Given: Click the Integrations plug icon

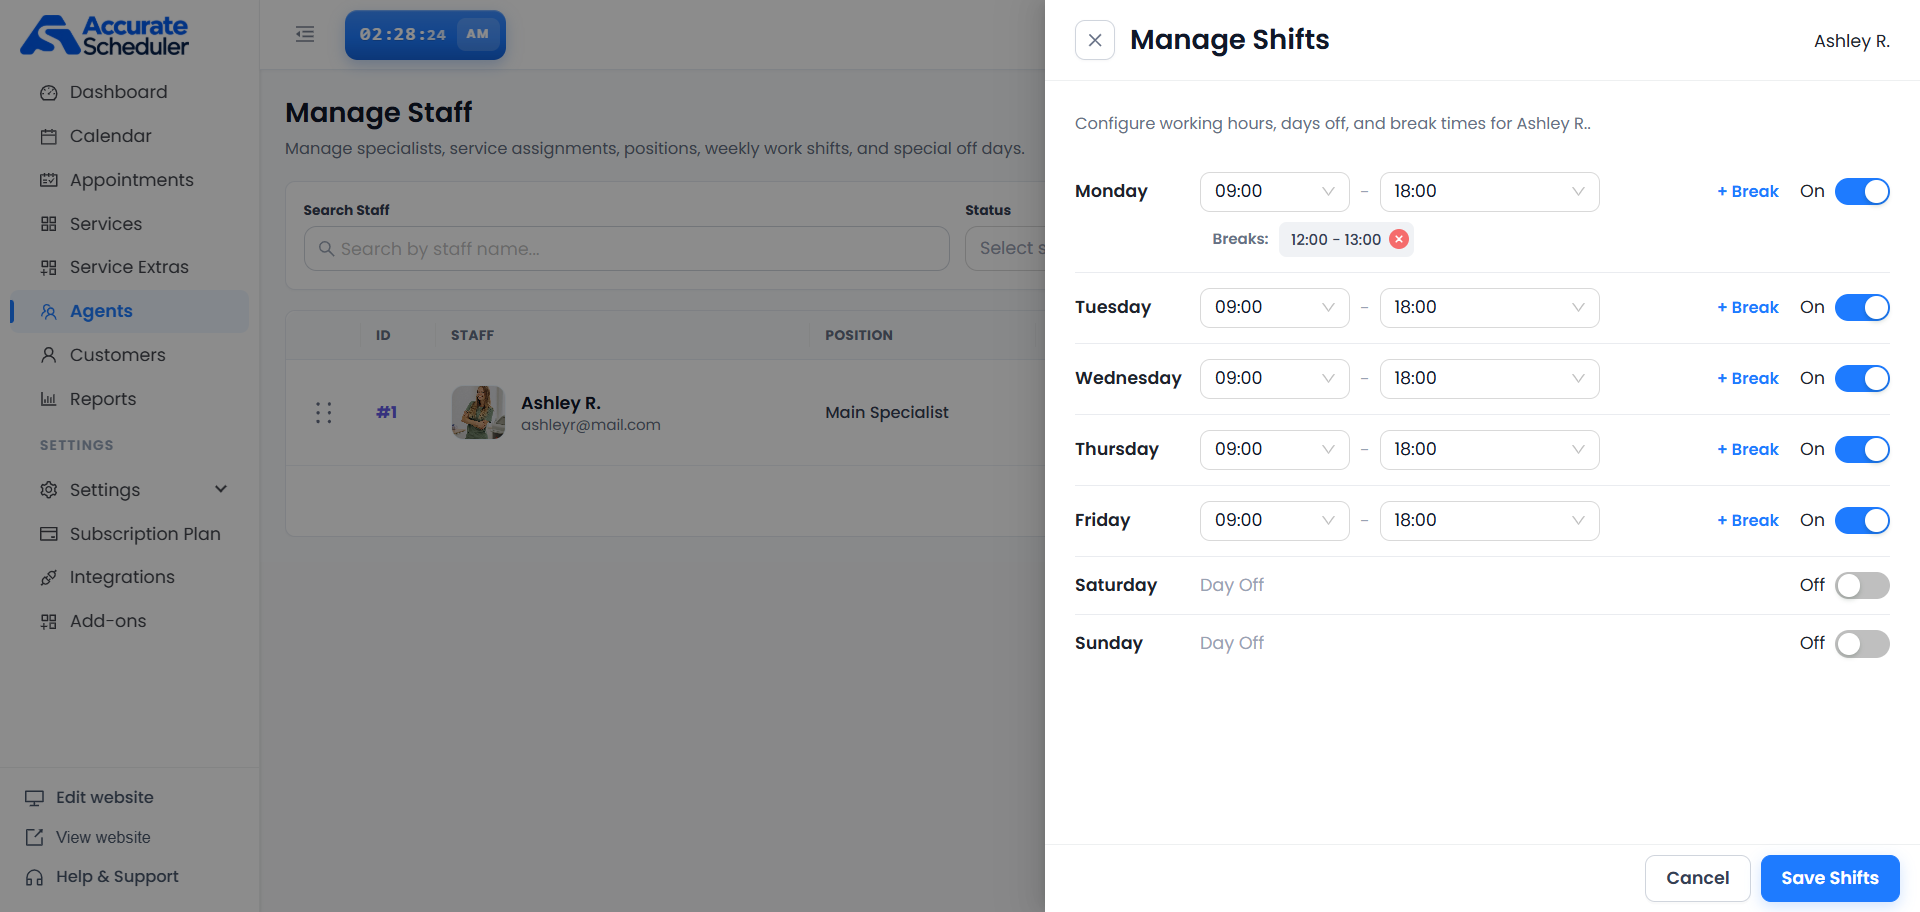Looking at the screenshot, I should click(48, 578).
